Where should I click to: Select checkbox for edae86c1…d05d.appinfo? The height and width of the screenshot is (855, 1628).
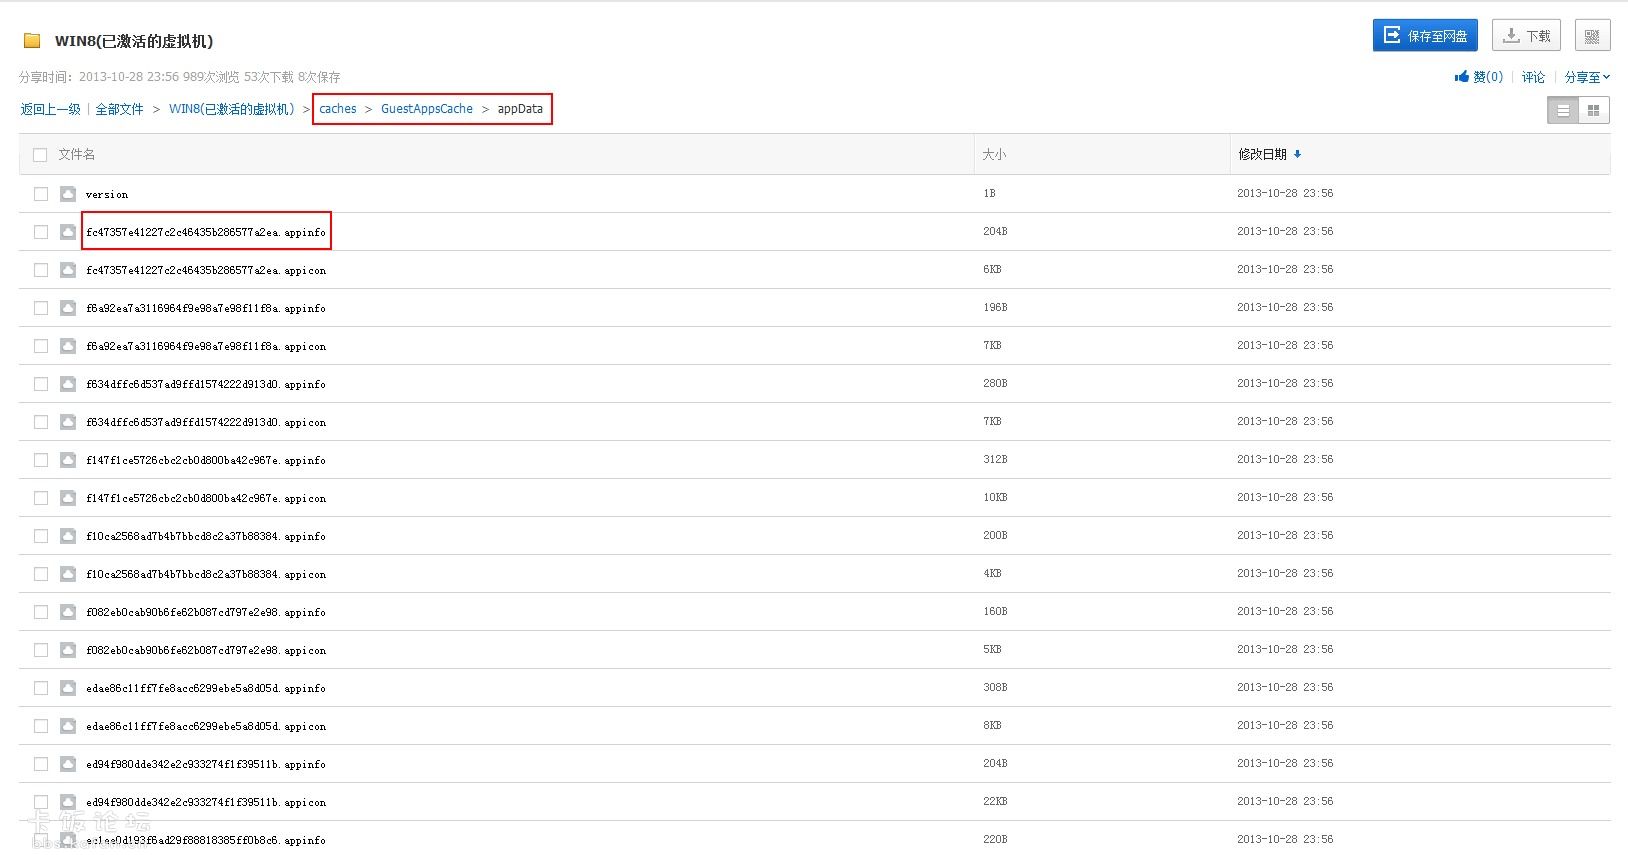tap(41, 688)
